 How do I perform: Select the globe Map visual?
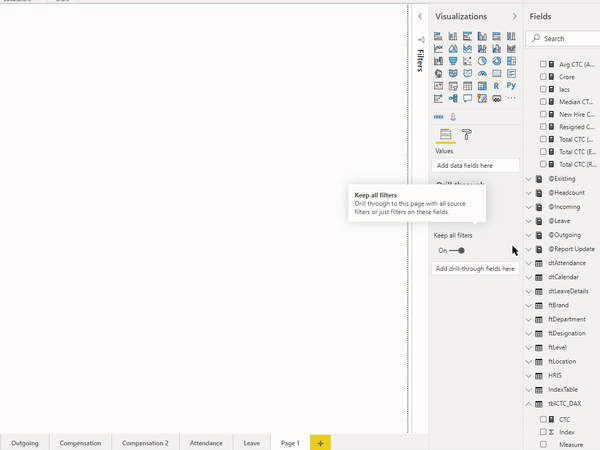(438, 73)
